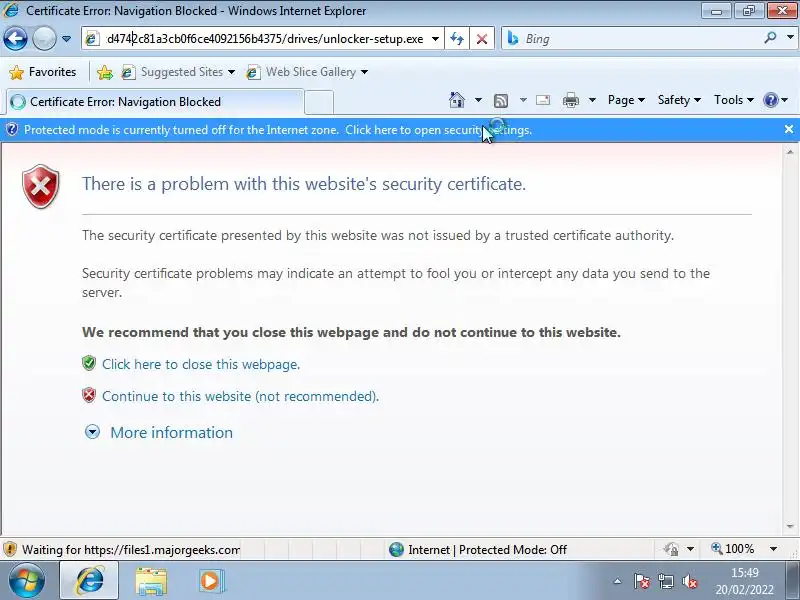Screen dimensions: 800x600
Task: Click the zoom level 100% button
Action: (x=732, y=549)
